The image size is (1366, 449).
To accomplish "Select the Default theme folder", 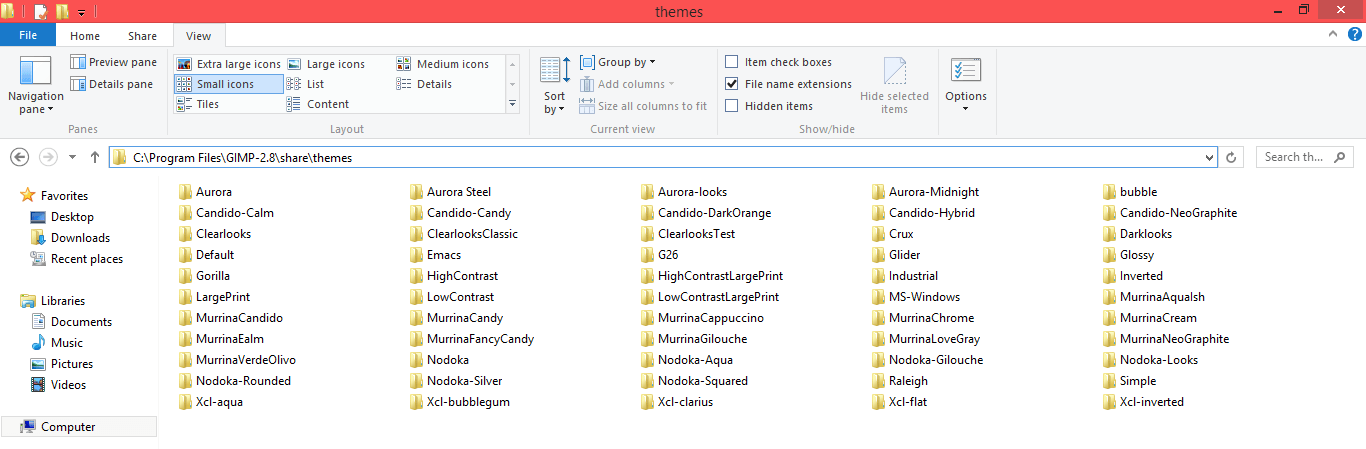I will (206, 255).
